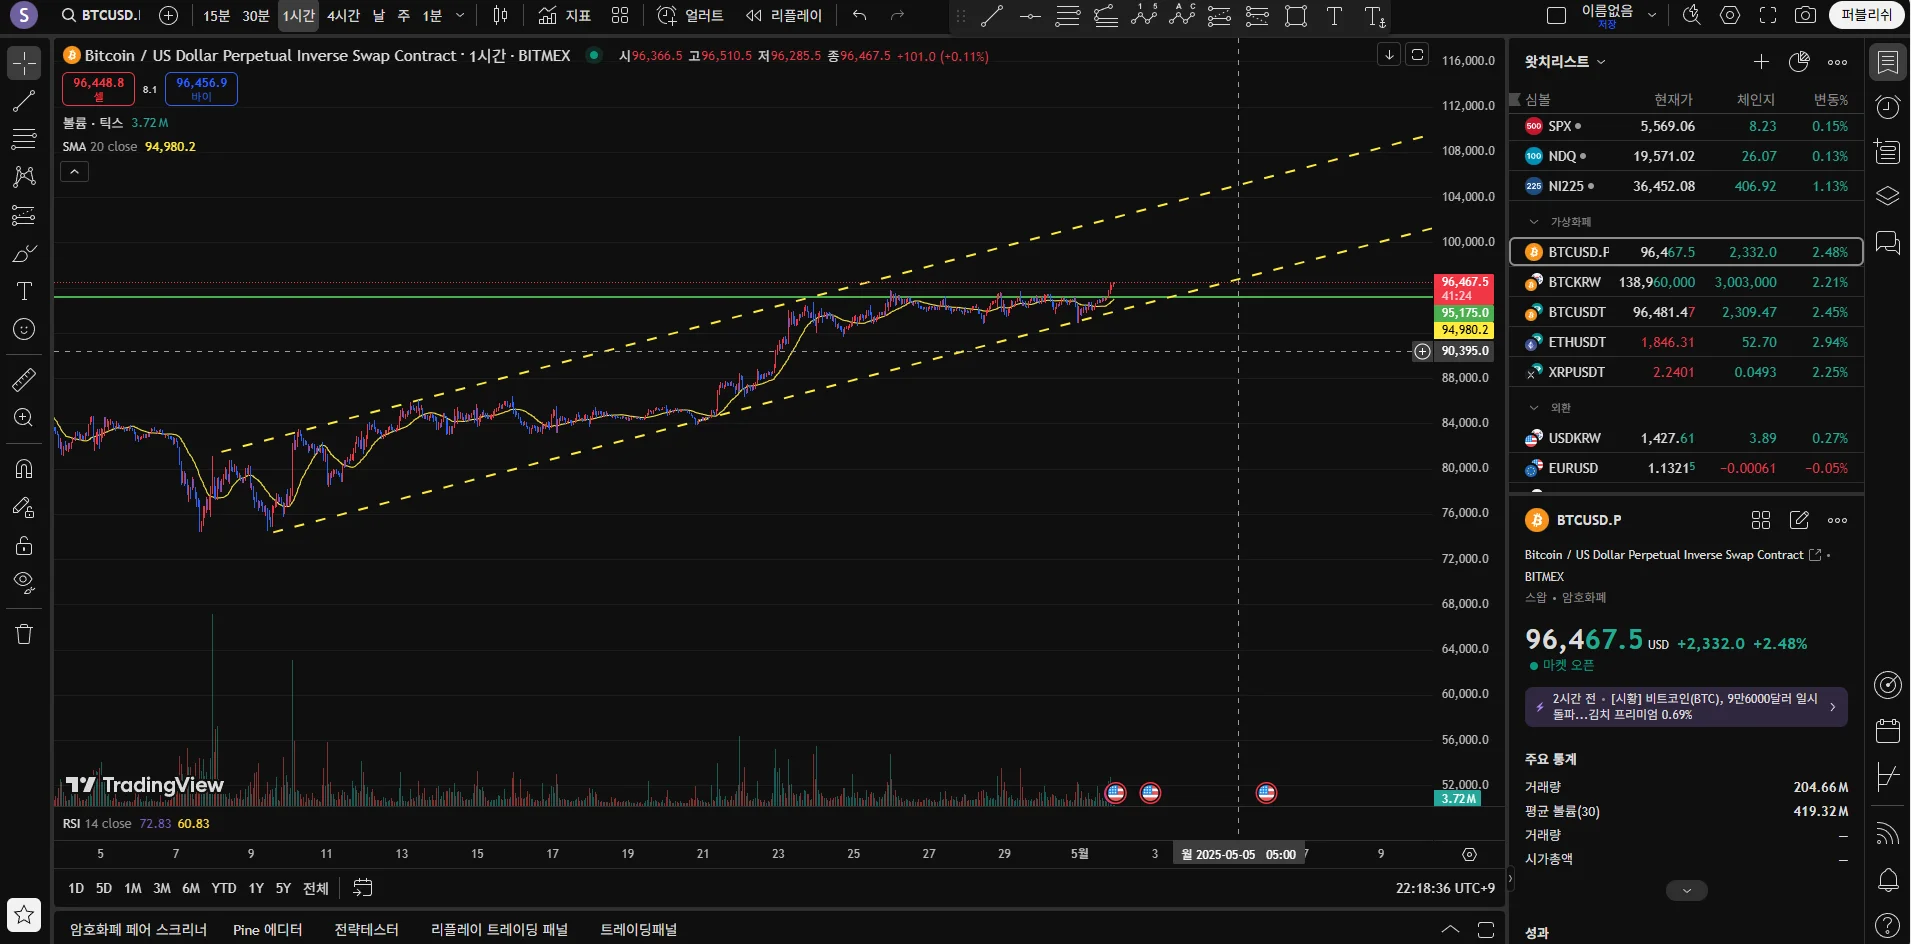1911x944 pixels.
Task: Start bar 리플레이 mode
Action: click(784, 15)
